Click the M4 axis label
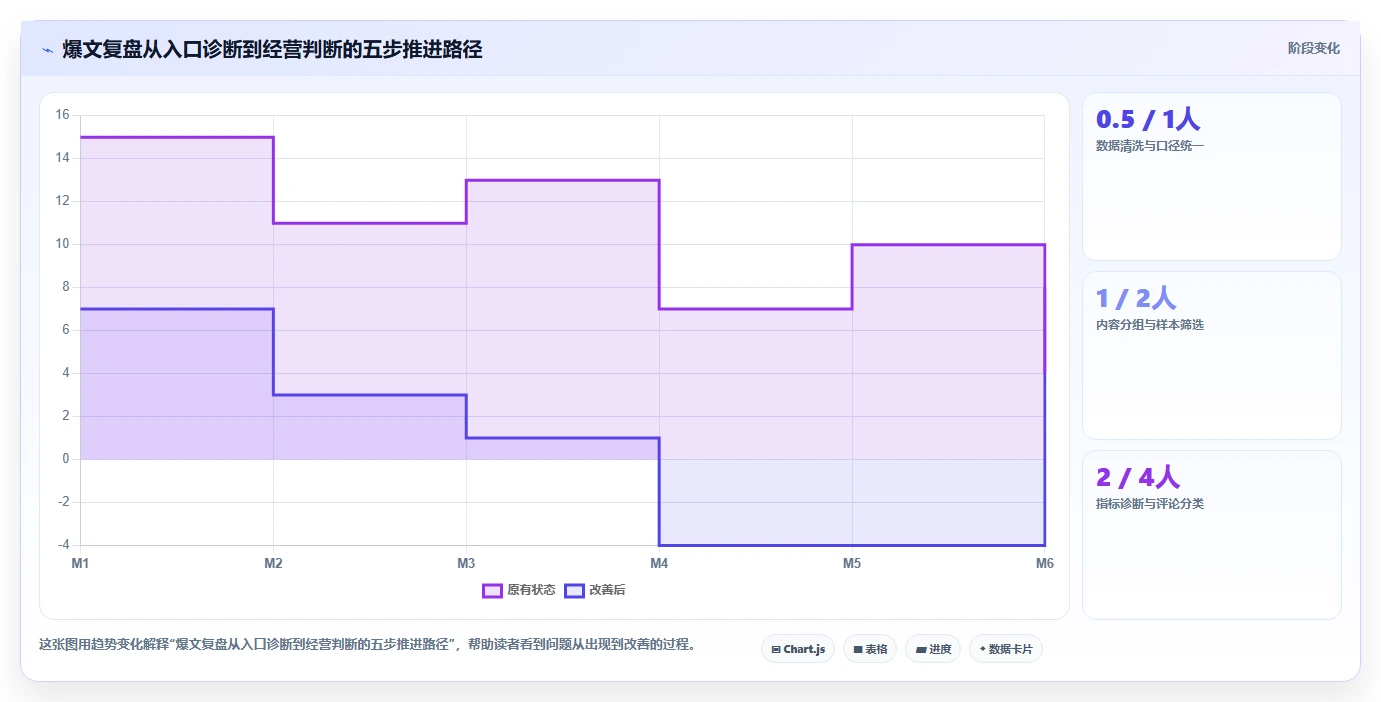 (x=659, y=563)
